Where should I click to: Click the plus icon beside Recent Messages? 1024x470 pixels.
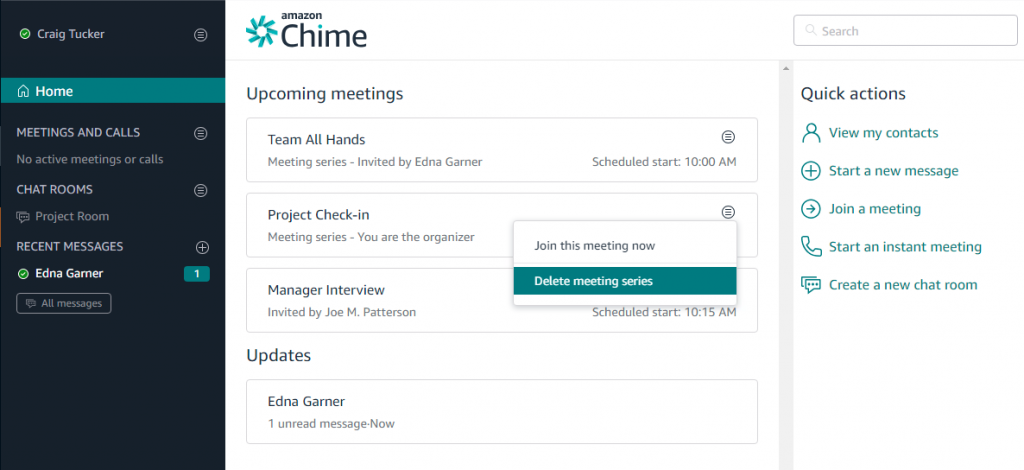click(202, 247)
